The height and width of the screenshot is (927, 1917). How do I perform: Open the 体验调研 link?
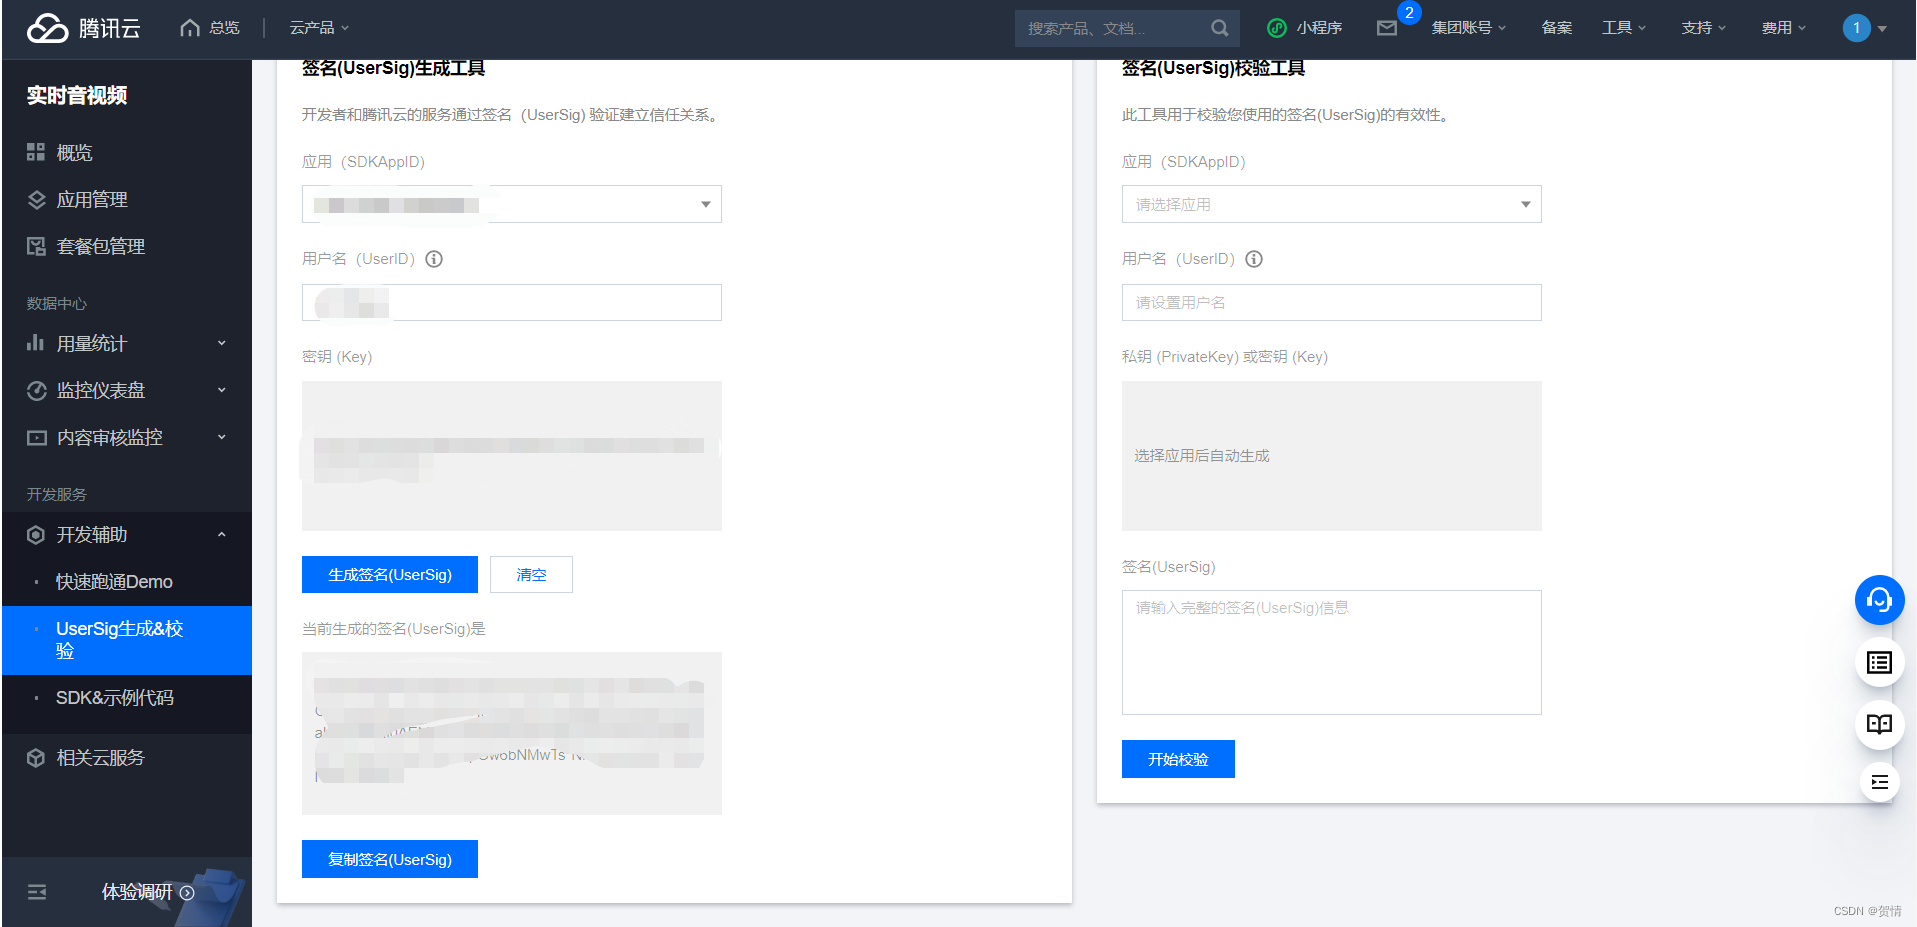click(x=137, y=892)
